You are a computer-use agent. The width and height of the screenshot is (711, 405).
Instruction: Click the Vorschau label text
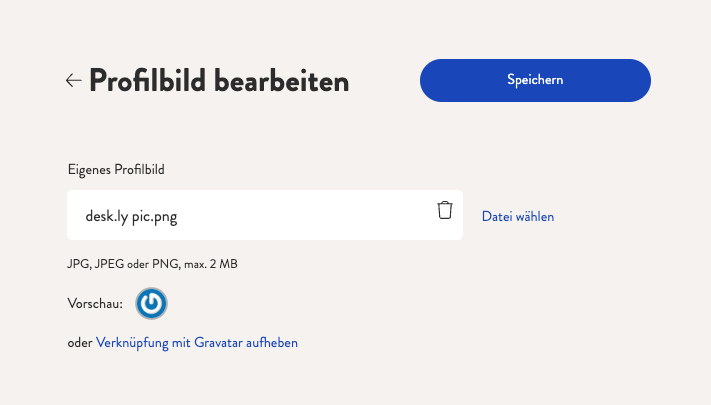coord(95,303)
